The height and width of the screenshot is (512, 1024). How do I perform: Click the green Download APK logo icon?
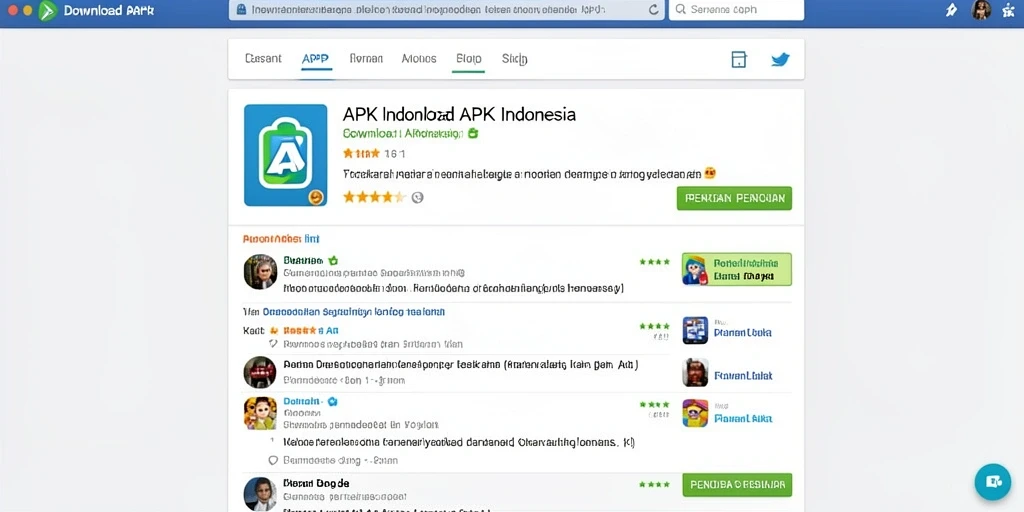(x=48, y=10)
